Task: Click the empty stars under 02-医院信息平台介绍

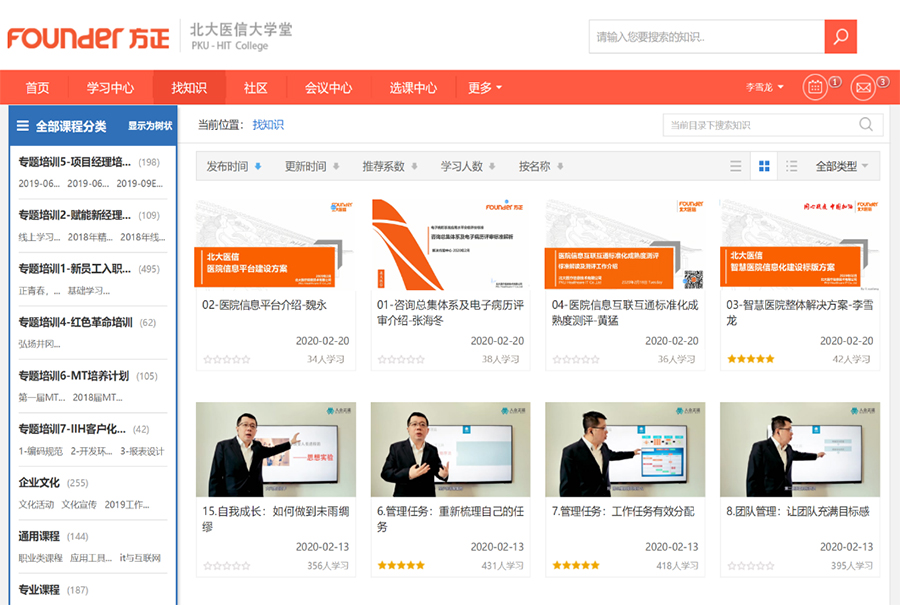Action: point(227,359)
